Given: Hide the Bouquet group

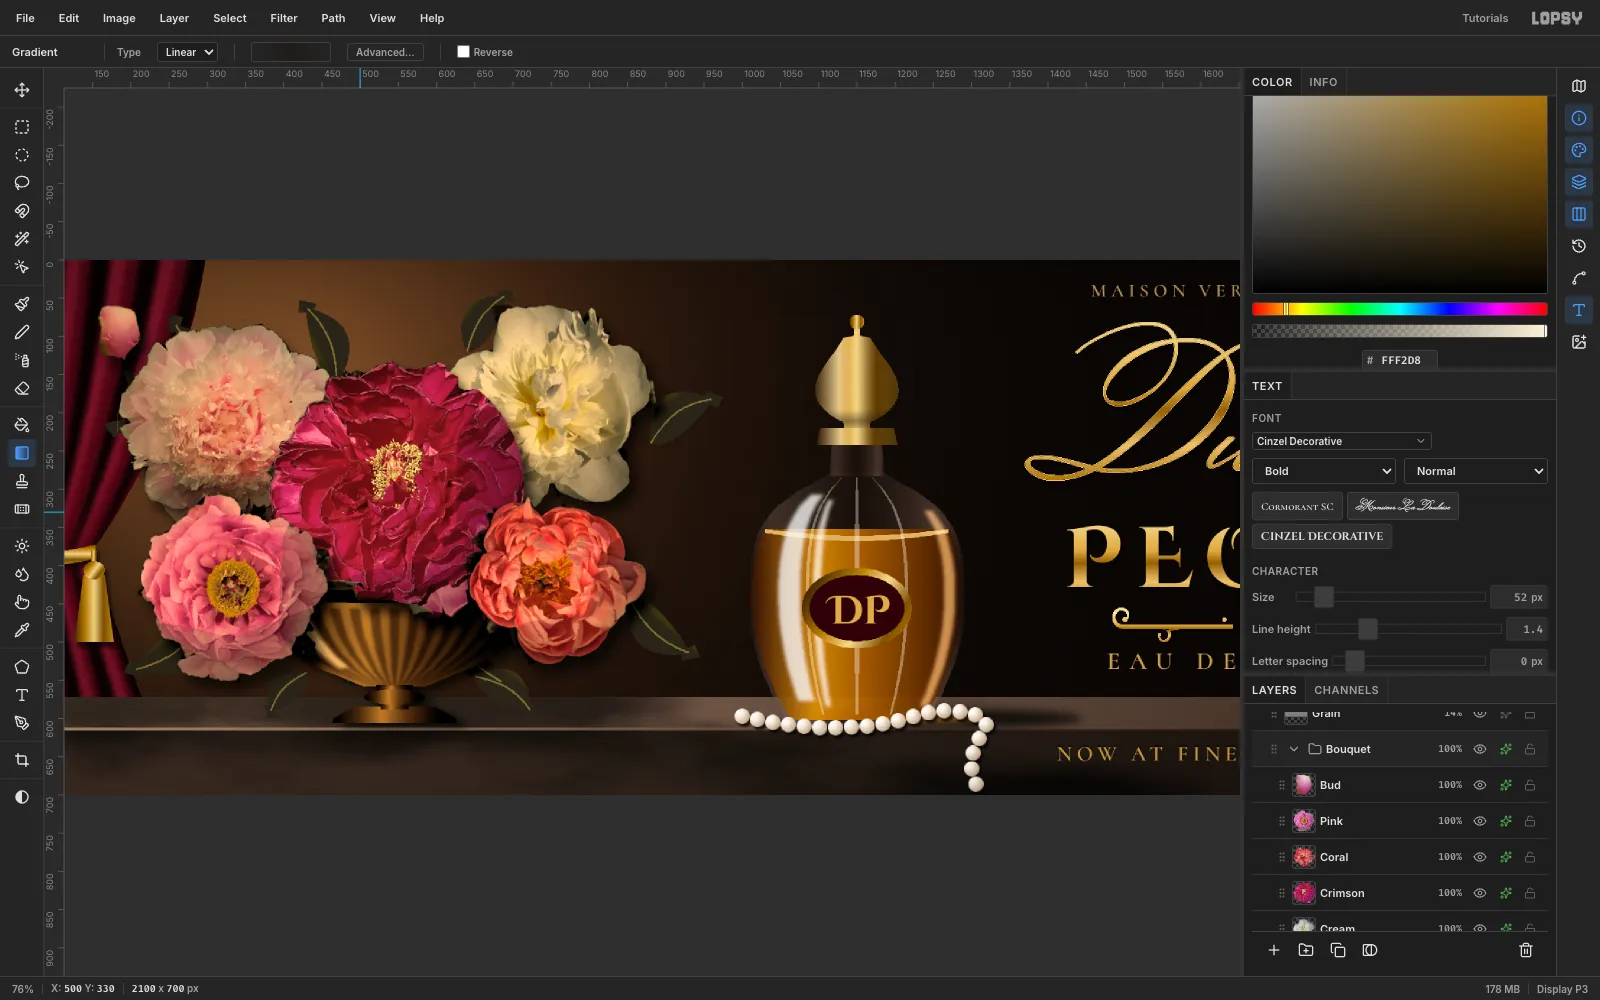Looking at the screenshot, I should (1480, 749).
